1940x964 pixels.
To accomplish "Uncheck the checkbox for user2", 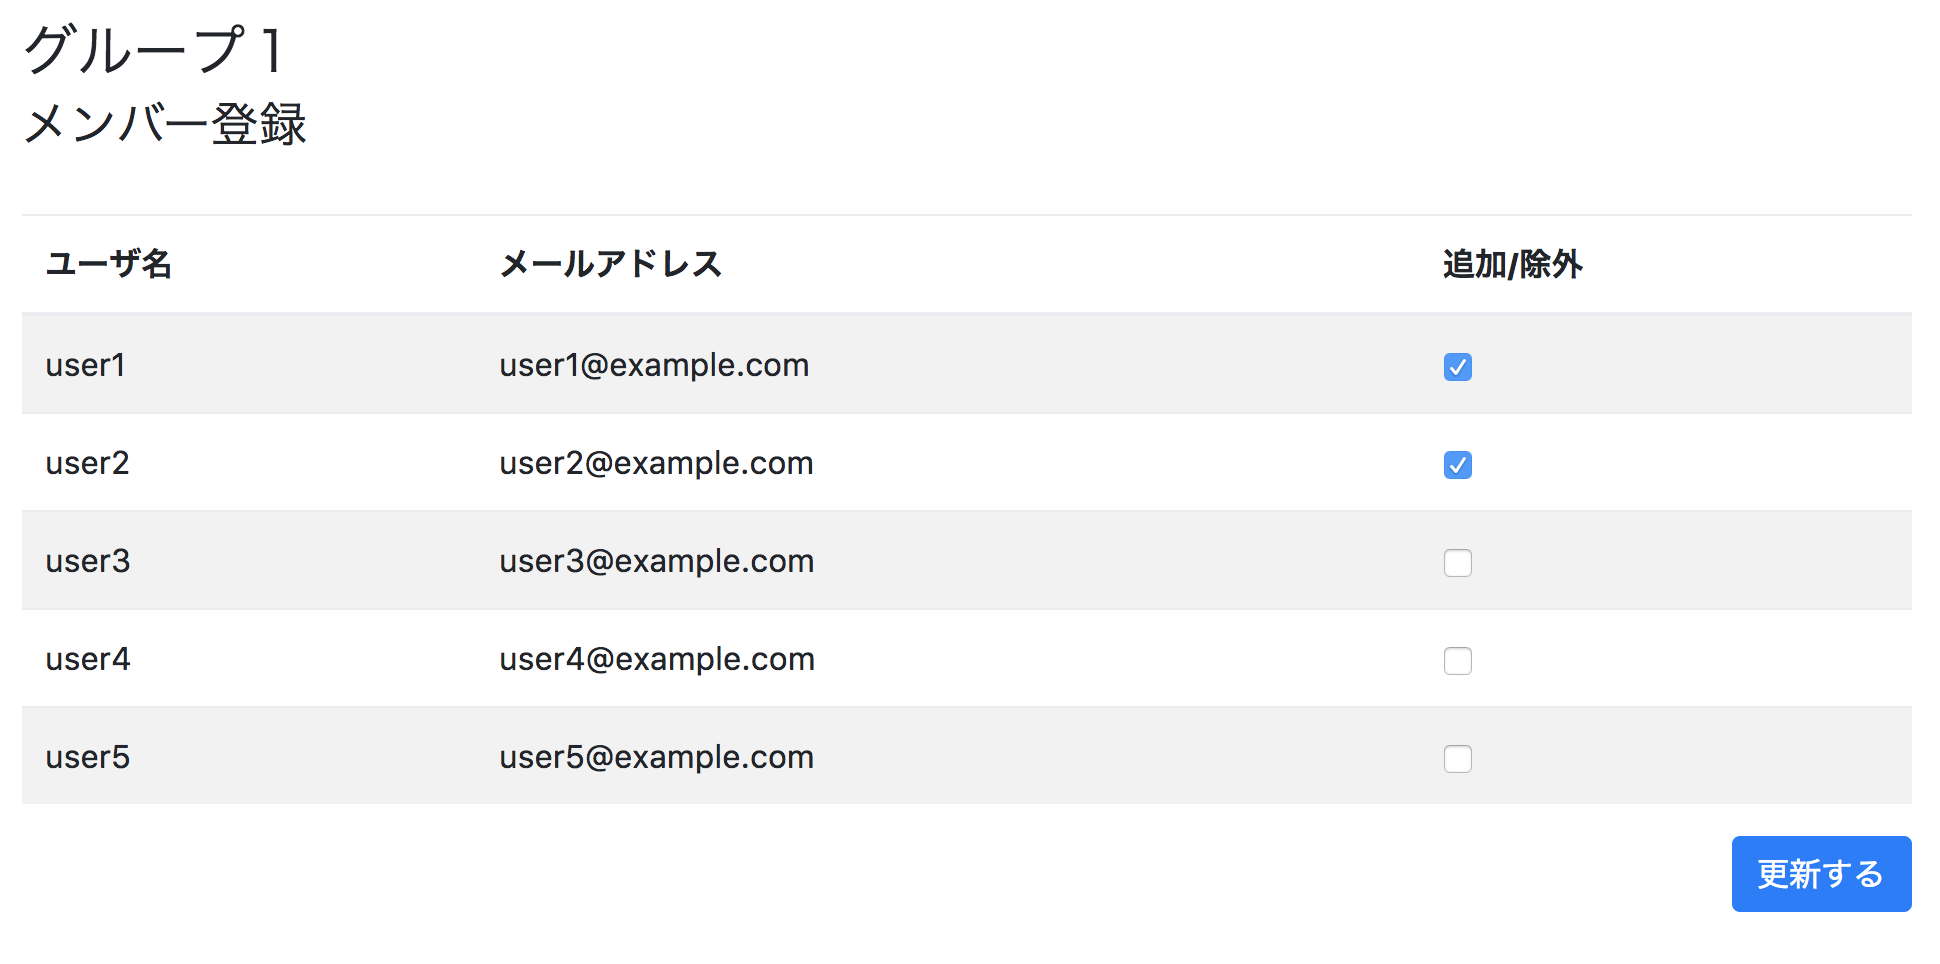I will tap(1458, 464).
